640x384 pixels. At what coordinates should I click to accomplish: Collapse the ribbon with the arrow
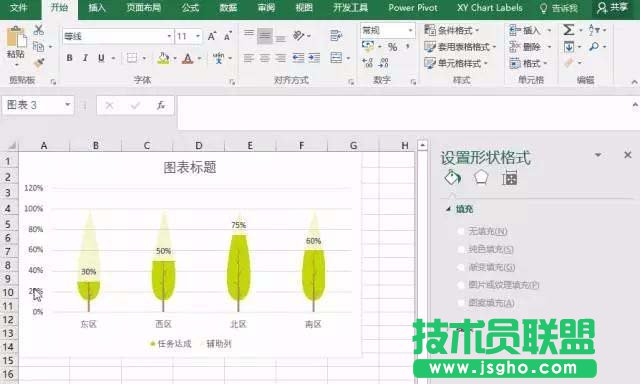(x=634, y=82)
